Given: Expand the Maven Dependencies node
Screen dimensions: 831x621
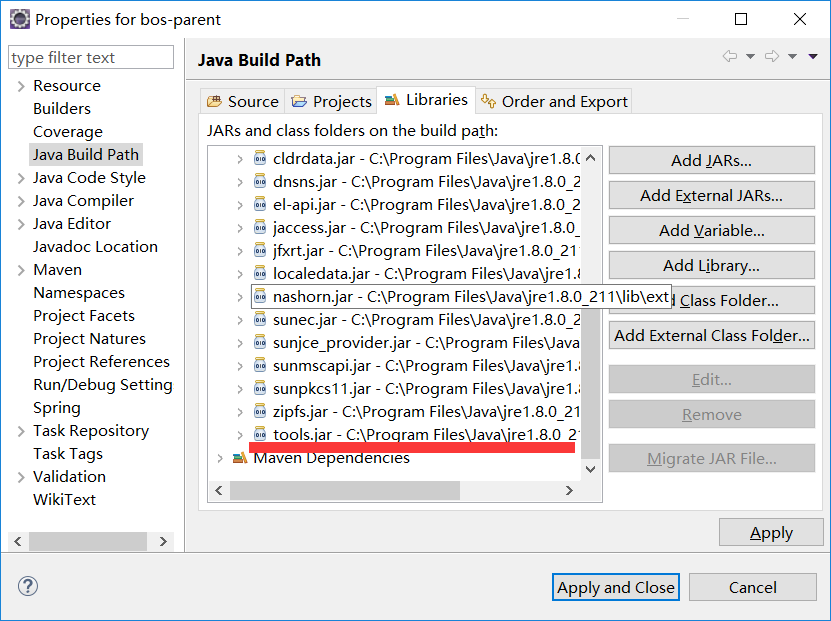Looking at the screenshot, I should coord(222,457).
